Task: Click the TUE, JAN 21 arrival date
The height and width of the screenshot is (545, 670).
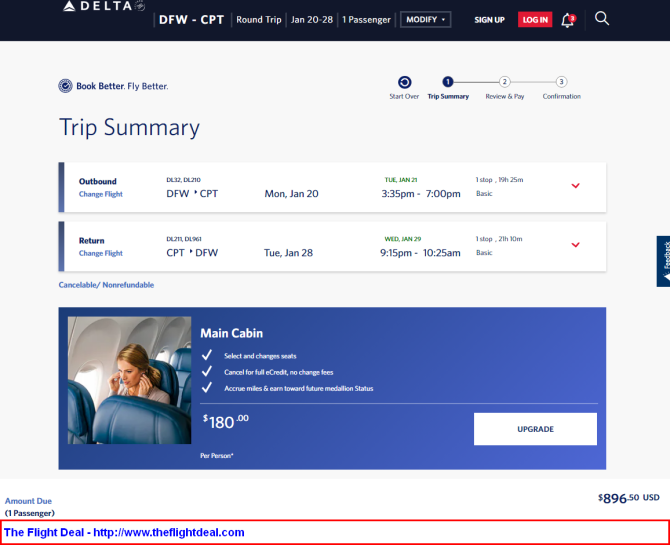Action: pyautogui.click(x=401, y=180)
